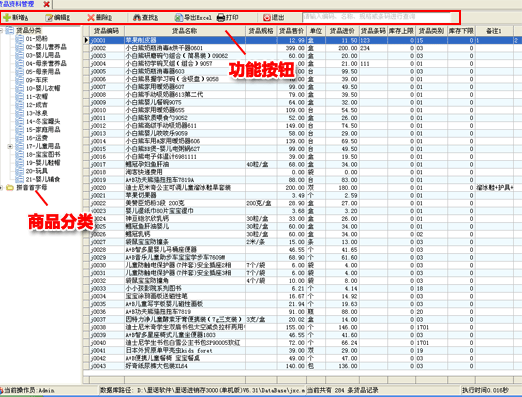Expand the 拼音首字母 folder node

point(1,188)
